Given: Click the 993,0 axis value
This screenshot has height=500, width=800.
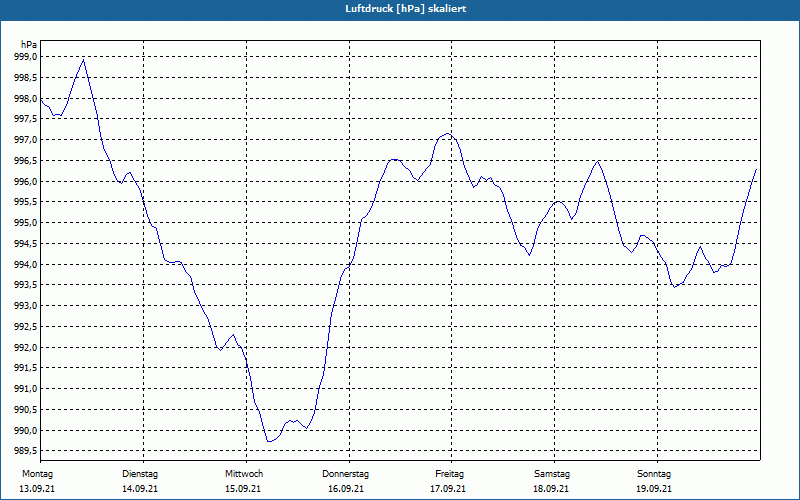Looking at the screenshot, I should [x=26, y=306].
